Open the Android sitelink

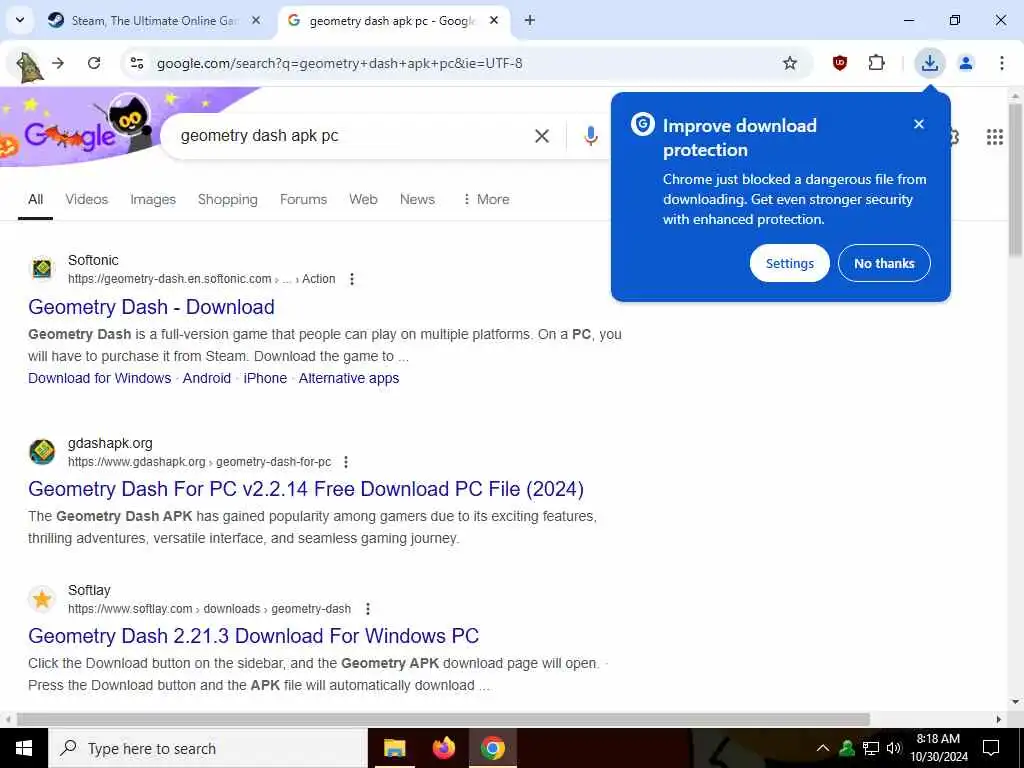[x=207, y=378]
